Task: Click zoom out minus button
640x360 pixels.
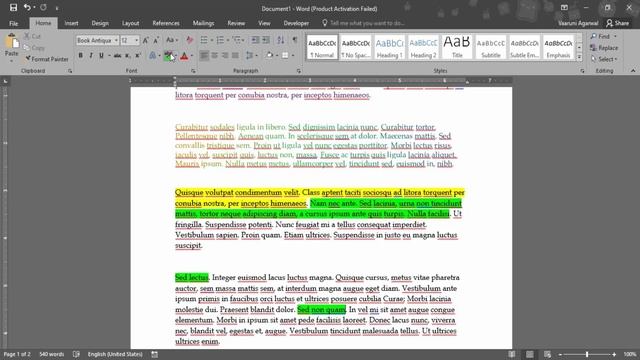Action: (560, 354)
